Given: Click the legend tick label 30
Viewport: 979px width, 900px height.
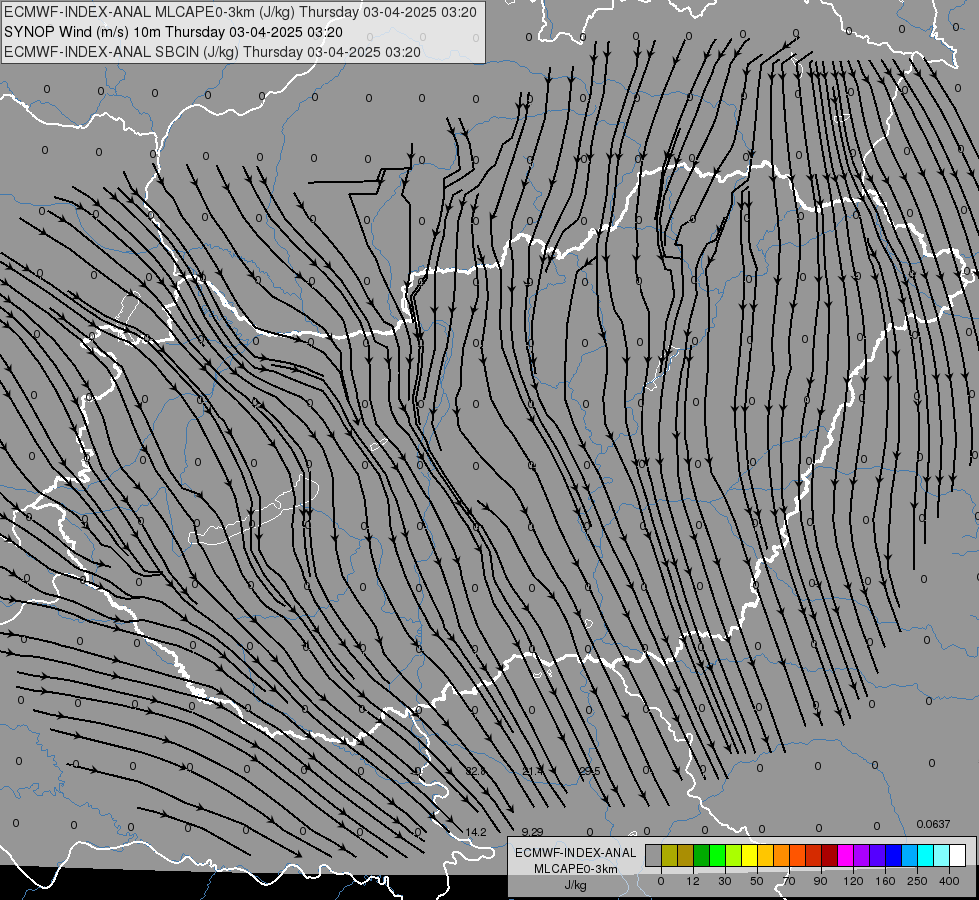Looking at the screenshot, I should click(724, 881).
